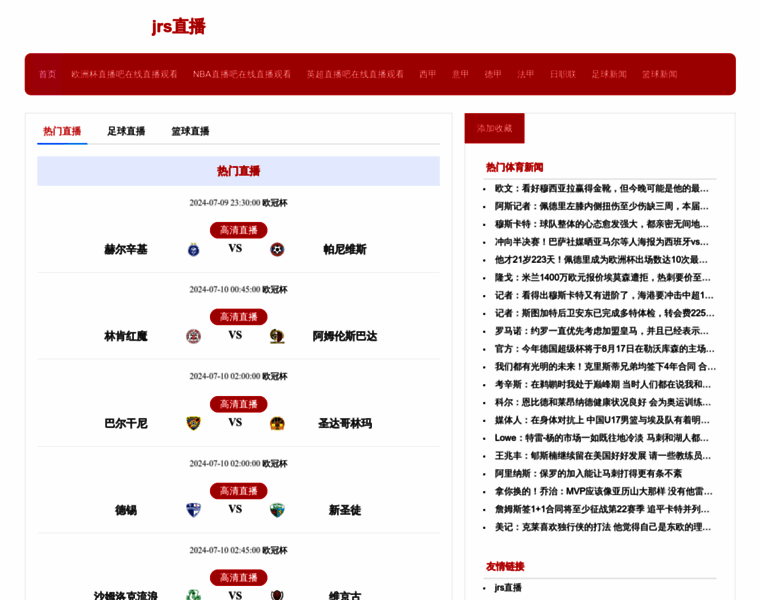Switch to 热门直播 tab

[62, 131]
